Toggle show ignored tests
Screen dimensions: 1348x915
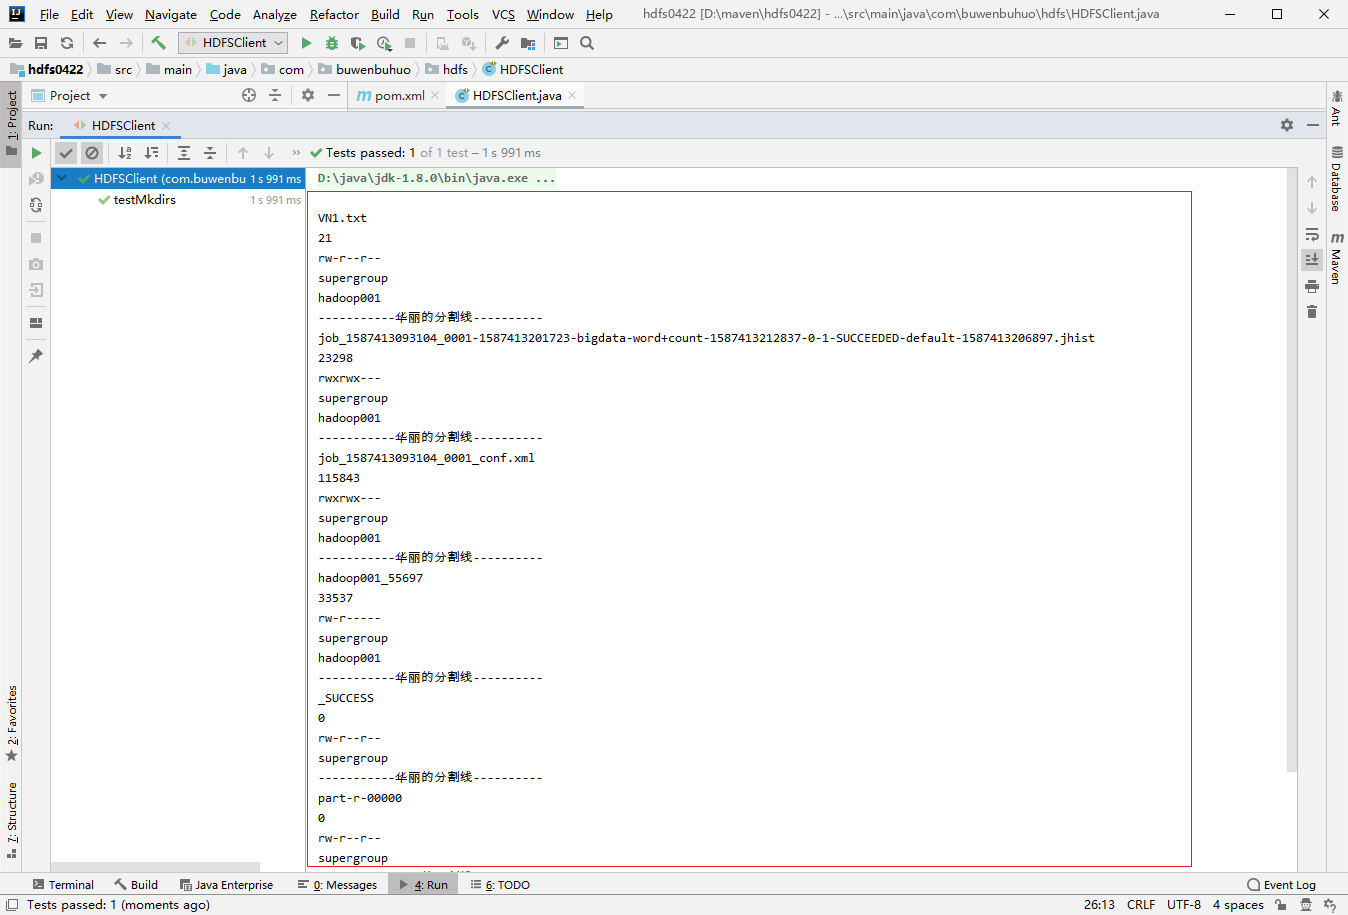[92, 153]
